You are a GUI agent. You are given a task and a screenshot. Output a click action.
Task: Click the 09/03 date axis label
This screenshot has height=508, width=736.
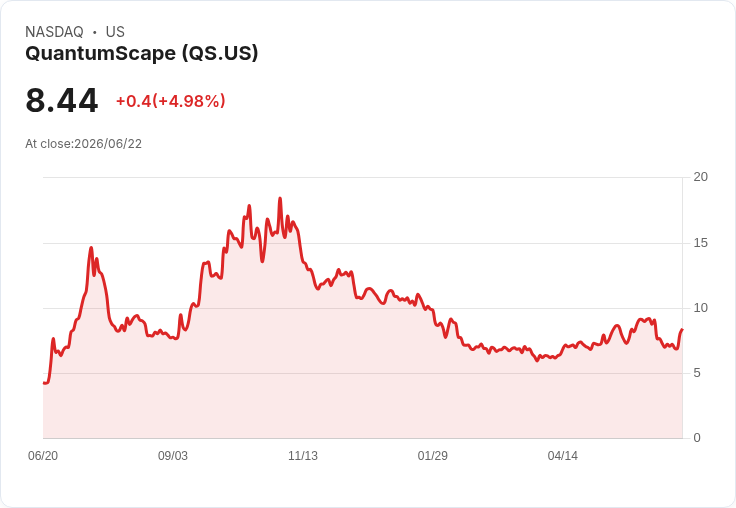click(173, 456)
